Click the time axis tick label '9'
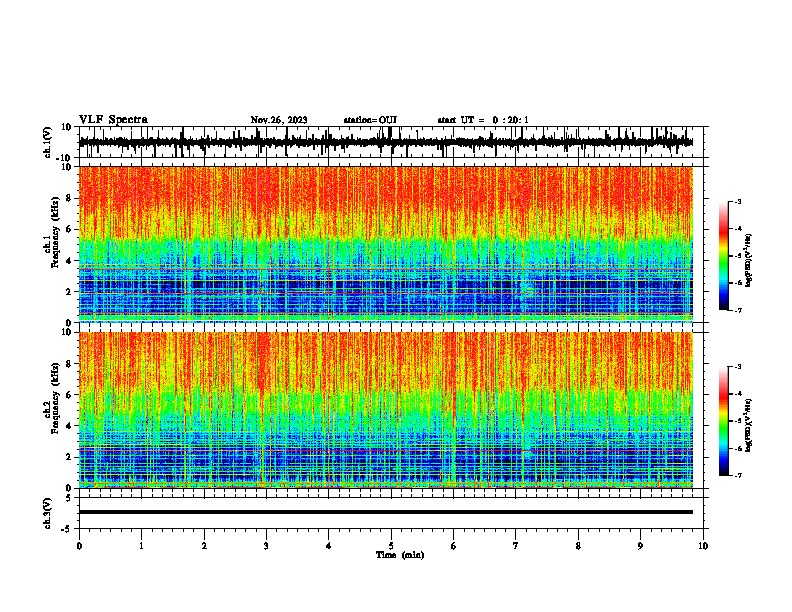Image resolution: width=792 pixels, height=612 pixels. 640,546
